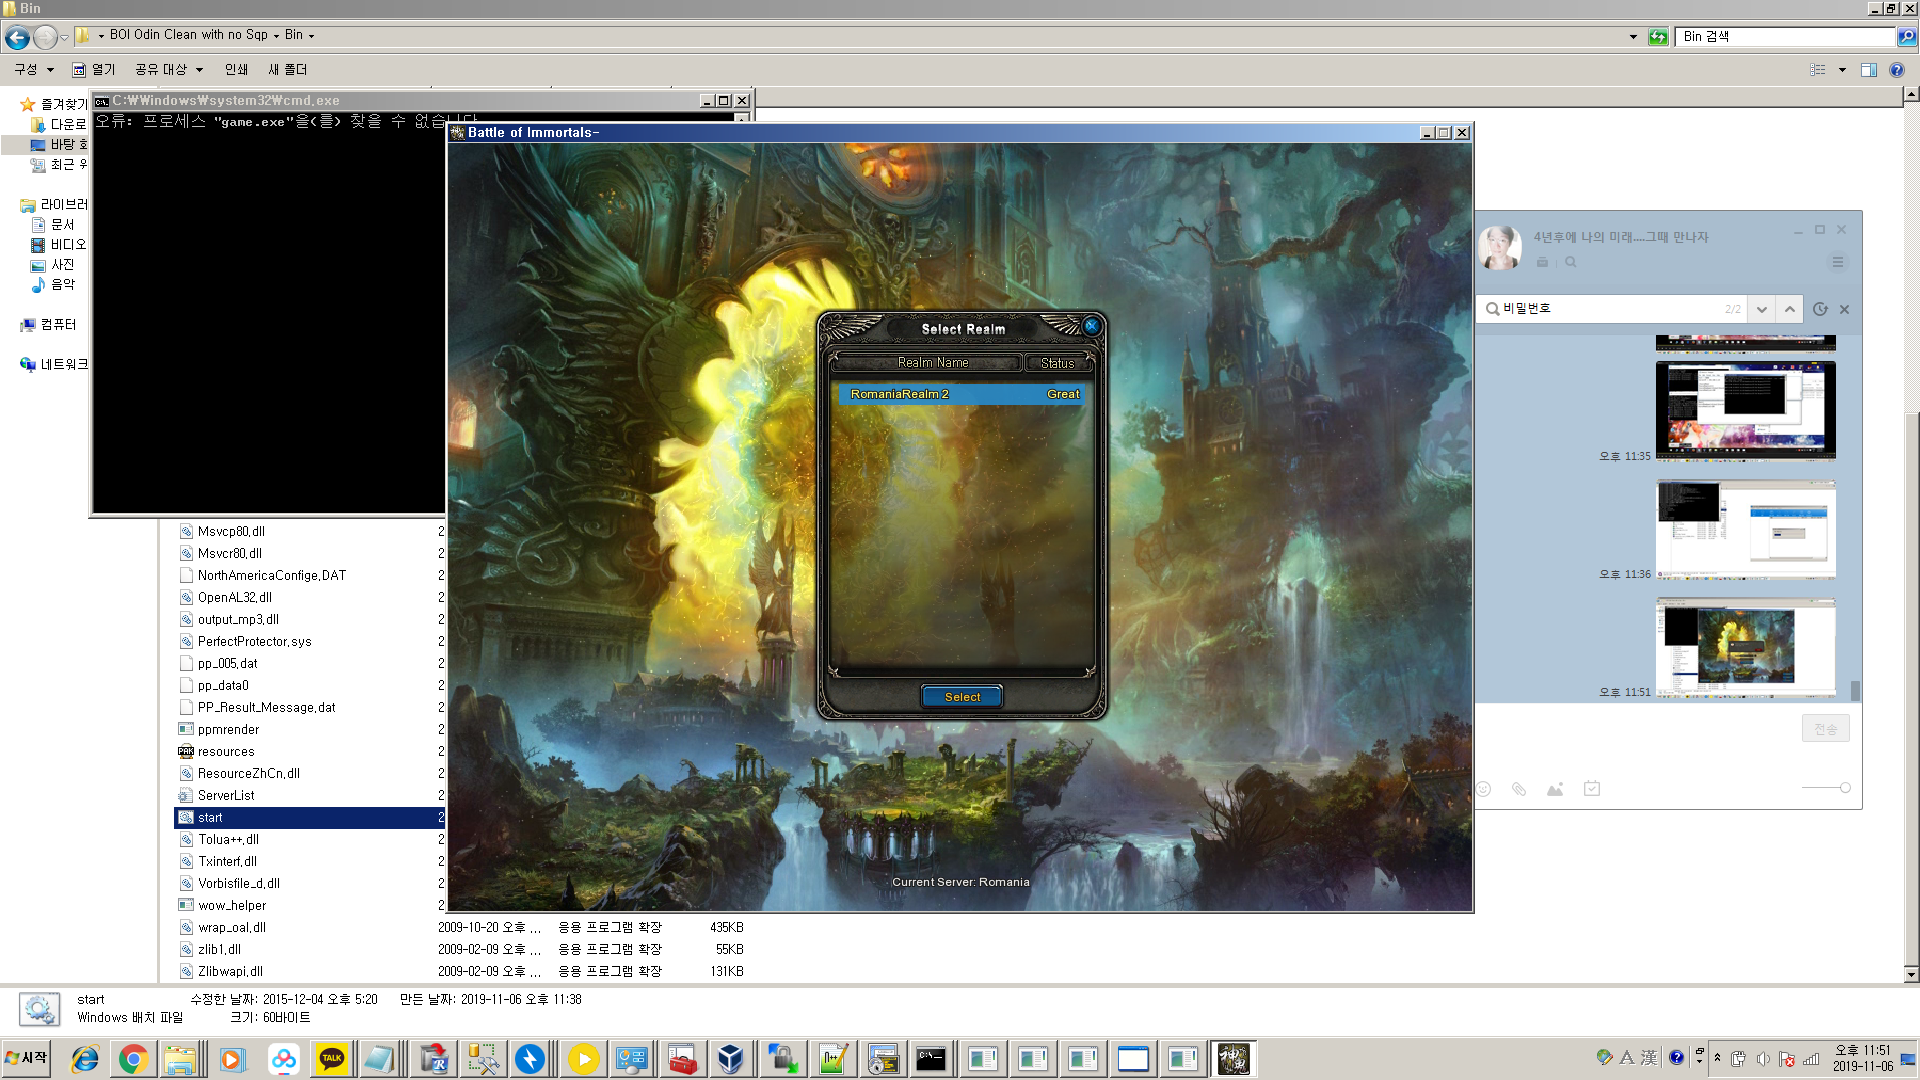This screenshot has height=1080, width=1920.
Task: Launch Google Chrome from taskbar
Action: [133, 1059]
